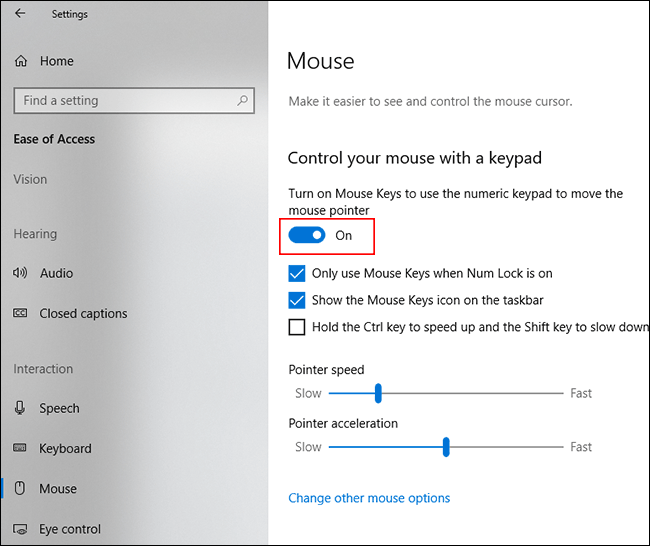This screenshot has height=546, width=650.
Task: Click the Home icon in sidebar
Action: click(21, 61)
